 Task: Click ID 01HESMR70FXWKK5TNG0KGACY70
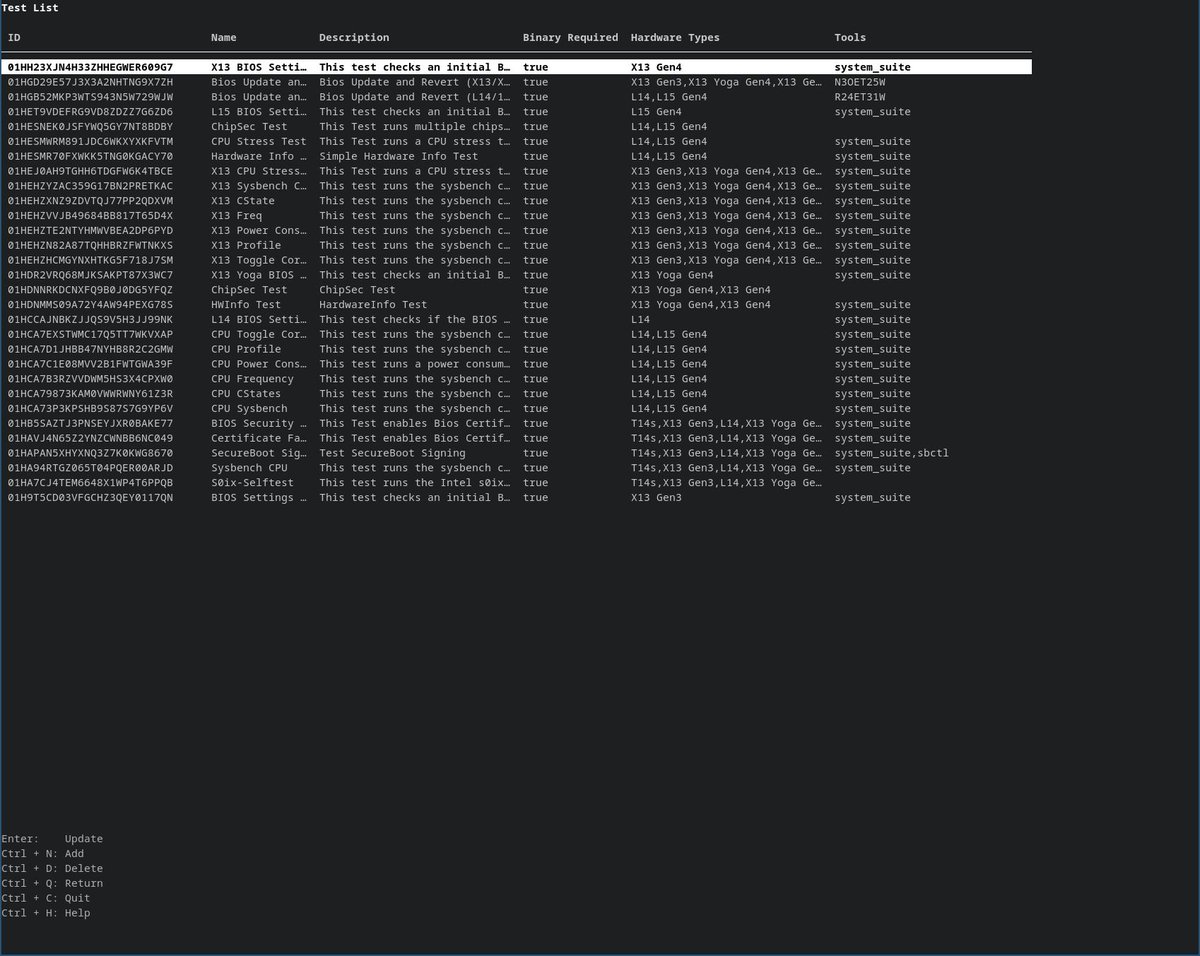pos(90,156)
